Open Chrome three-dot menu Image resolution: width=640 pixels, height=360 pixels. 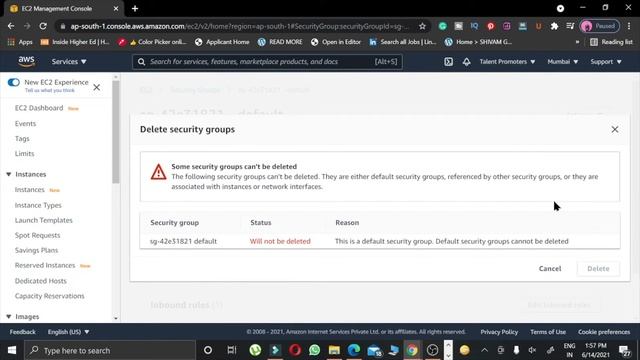point(629,26)
